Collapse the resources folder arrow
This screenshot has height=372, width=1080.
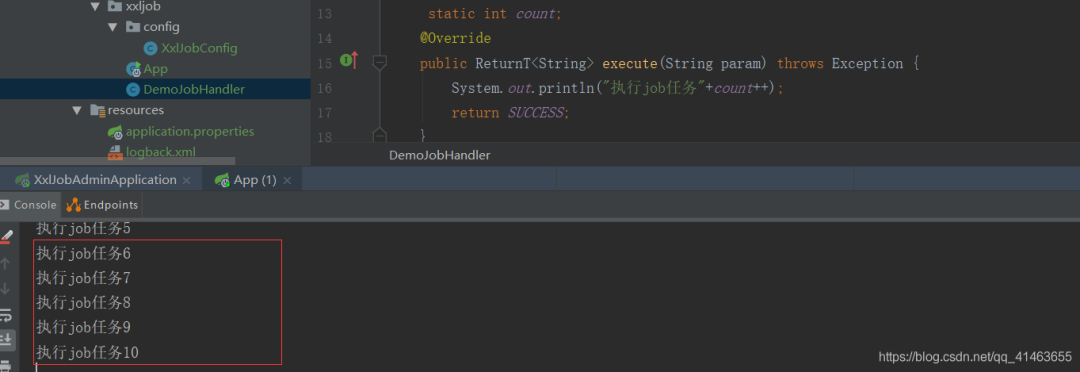click(77, 110)
